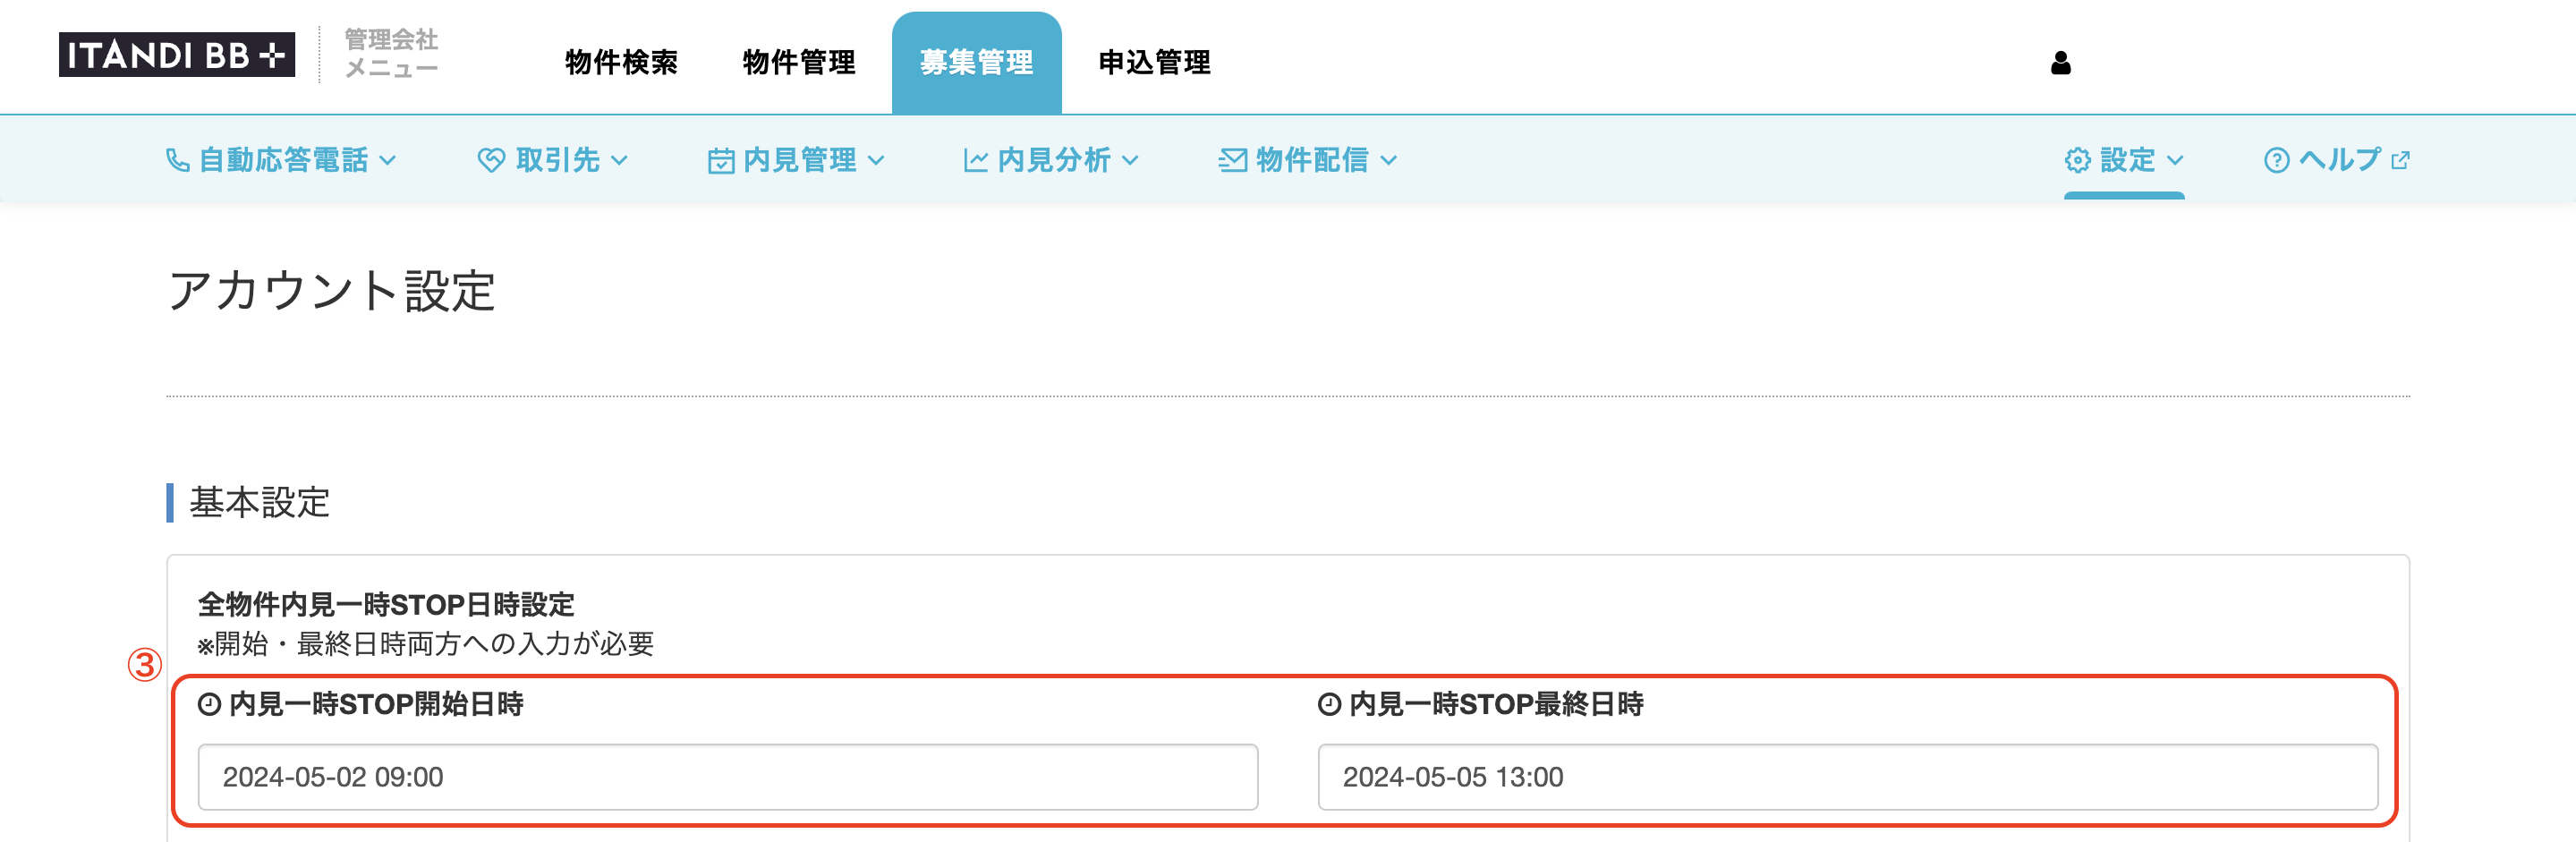Open the user account profile icon

tap(2060, 63)
